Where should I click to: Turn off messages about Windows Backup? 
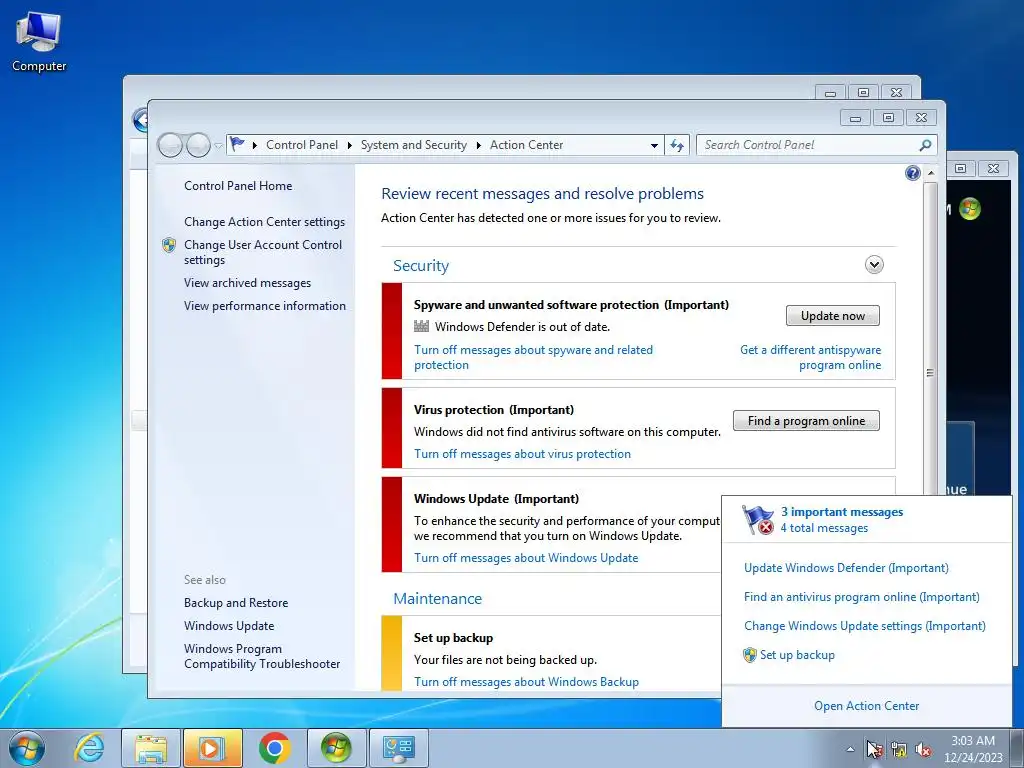[526, 682]
